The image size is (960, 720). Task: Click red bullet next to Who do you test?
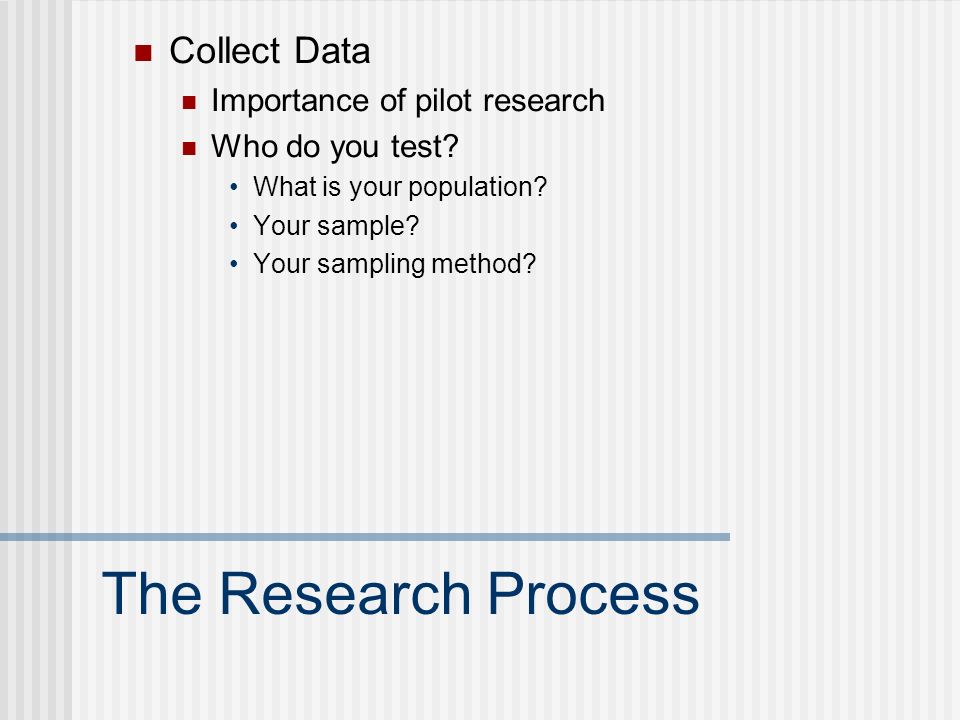click(x=189, y=148)
